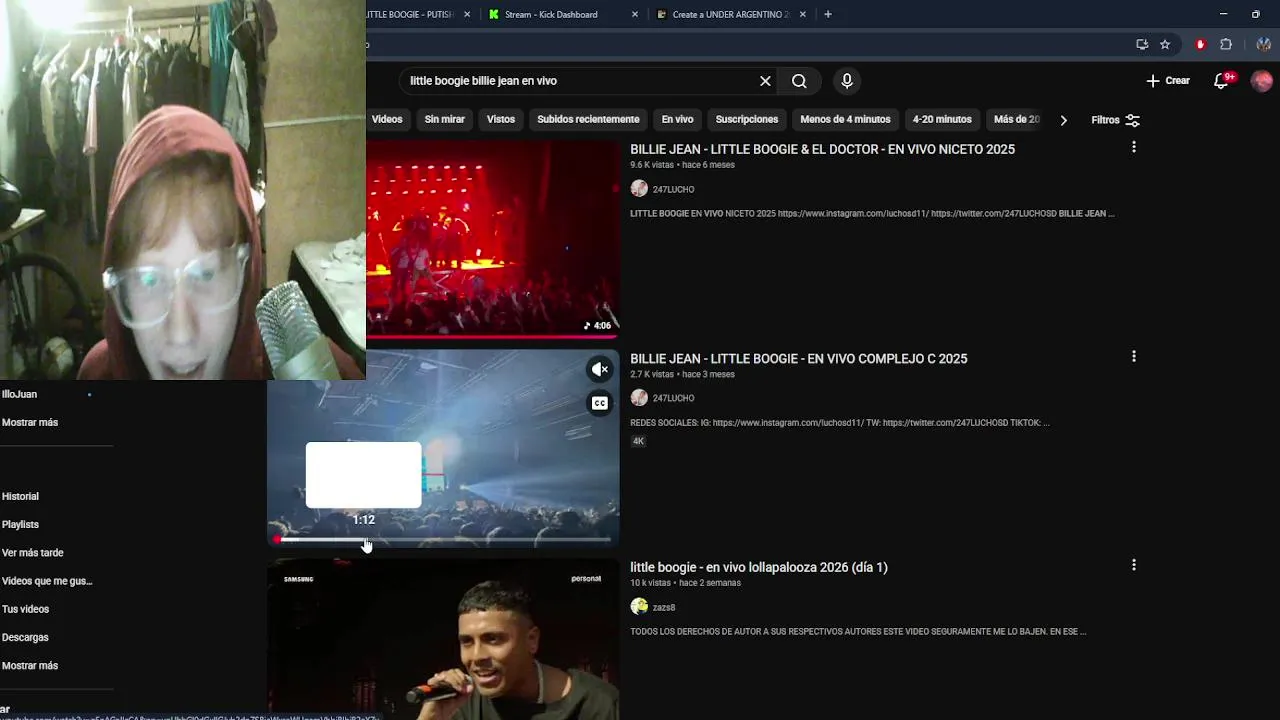Start voice search with the microphone icon

click(x=847, y=81)
